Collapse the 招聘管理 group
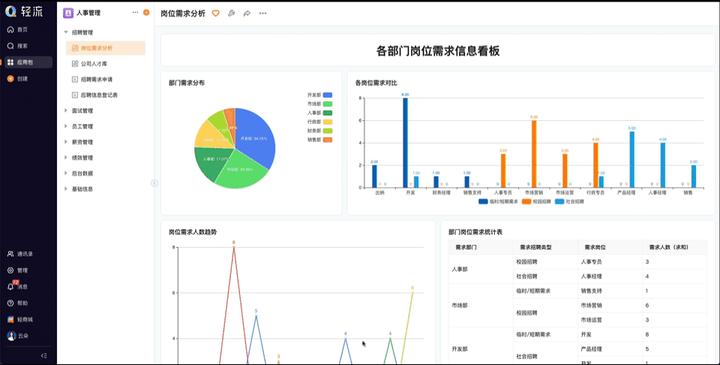 click(66, 32)
